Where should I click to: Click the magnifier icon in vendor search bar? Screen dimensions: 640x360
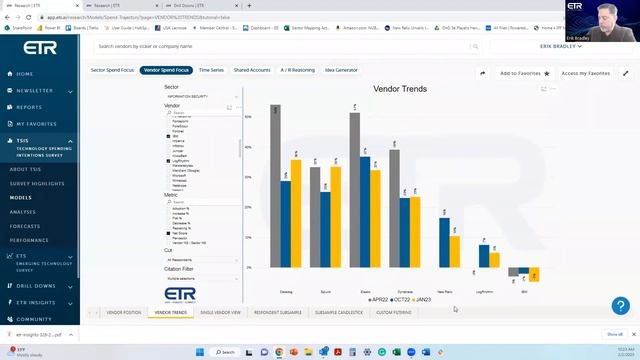point(476,47)
